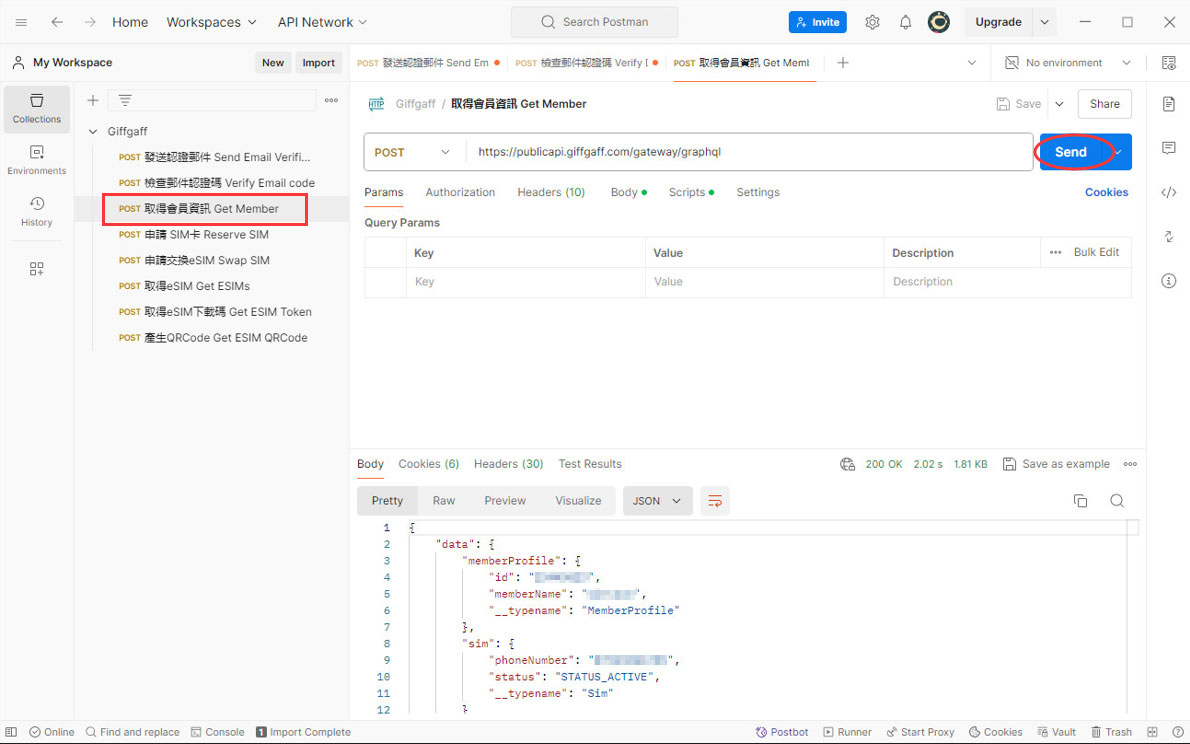This screenshot has height=744, width=1190.
Task: Open the Environments sidebar panel
Action: (37, 160)
